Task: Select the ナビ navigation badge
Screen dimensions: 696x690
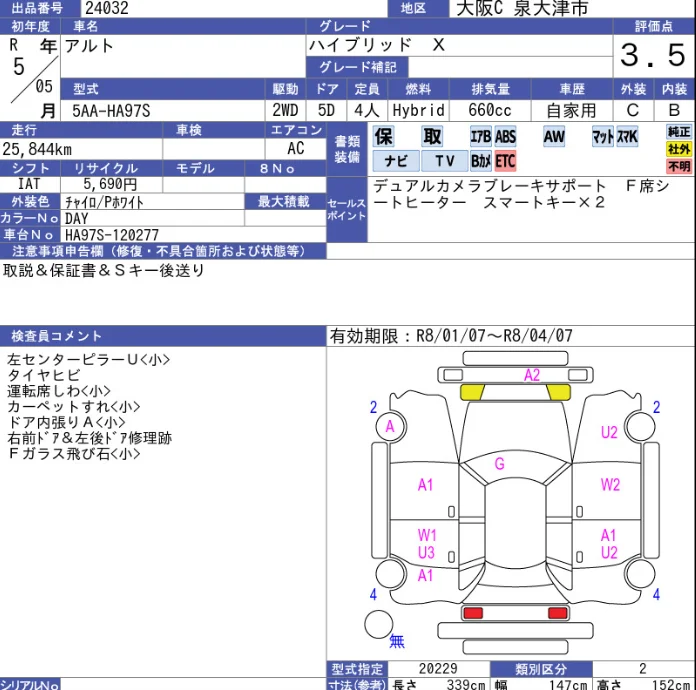Action: coord(396,161)
